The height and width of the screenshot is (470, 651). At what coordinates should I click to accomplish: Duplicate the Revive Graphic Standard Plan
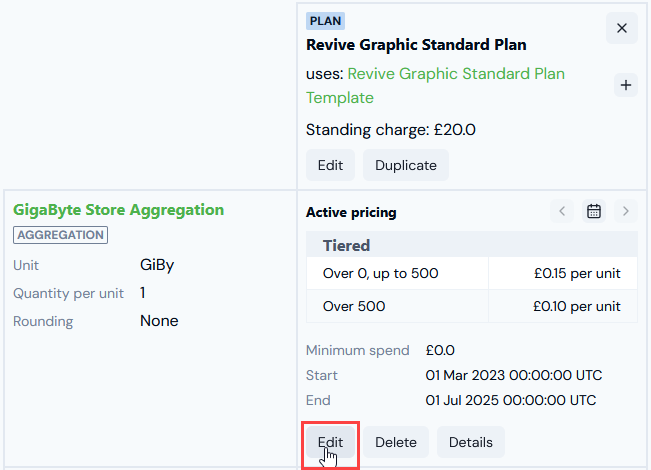406,165
